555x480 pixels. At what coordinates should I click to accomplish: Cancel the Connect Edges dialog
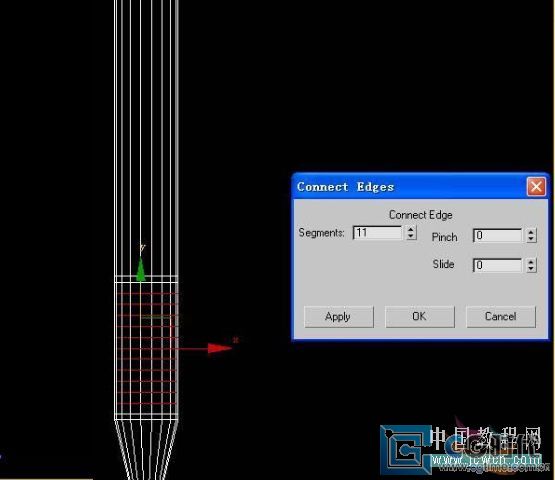[x=501, y=317]
